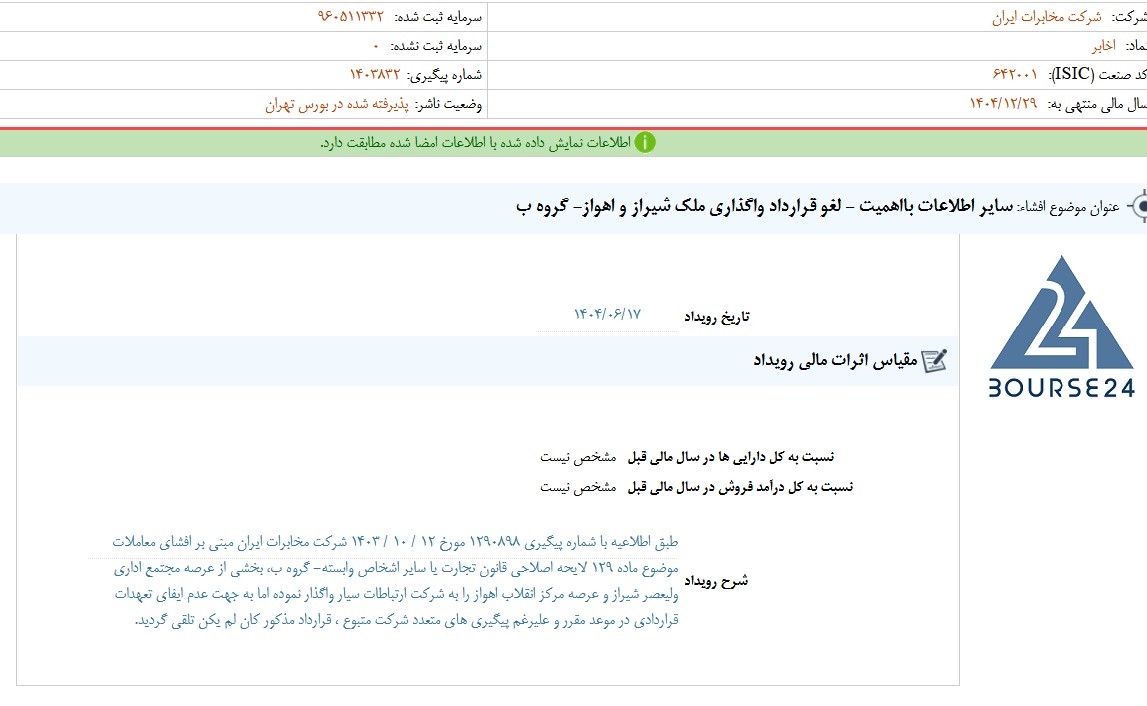
Task: Select the ISIC industry code ۶۴۲۰۰۱
Action: [1015, 75]
